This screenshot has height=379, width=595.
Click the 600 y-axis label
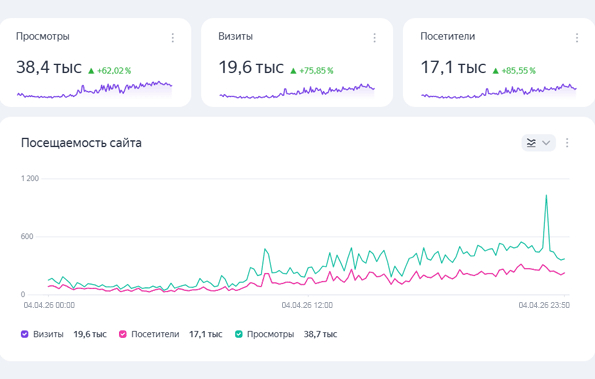(x=27, y=236)
